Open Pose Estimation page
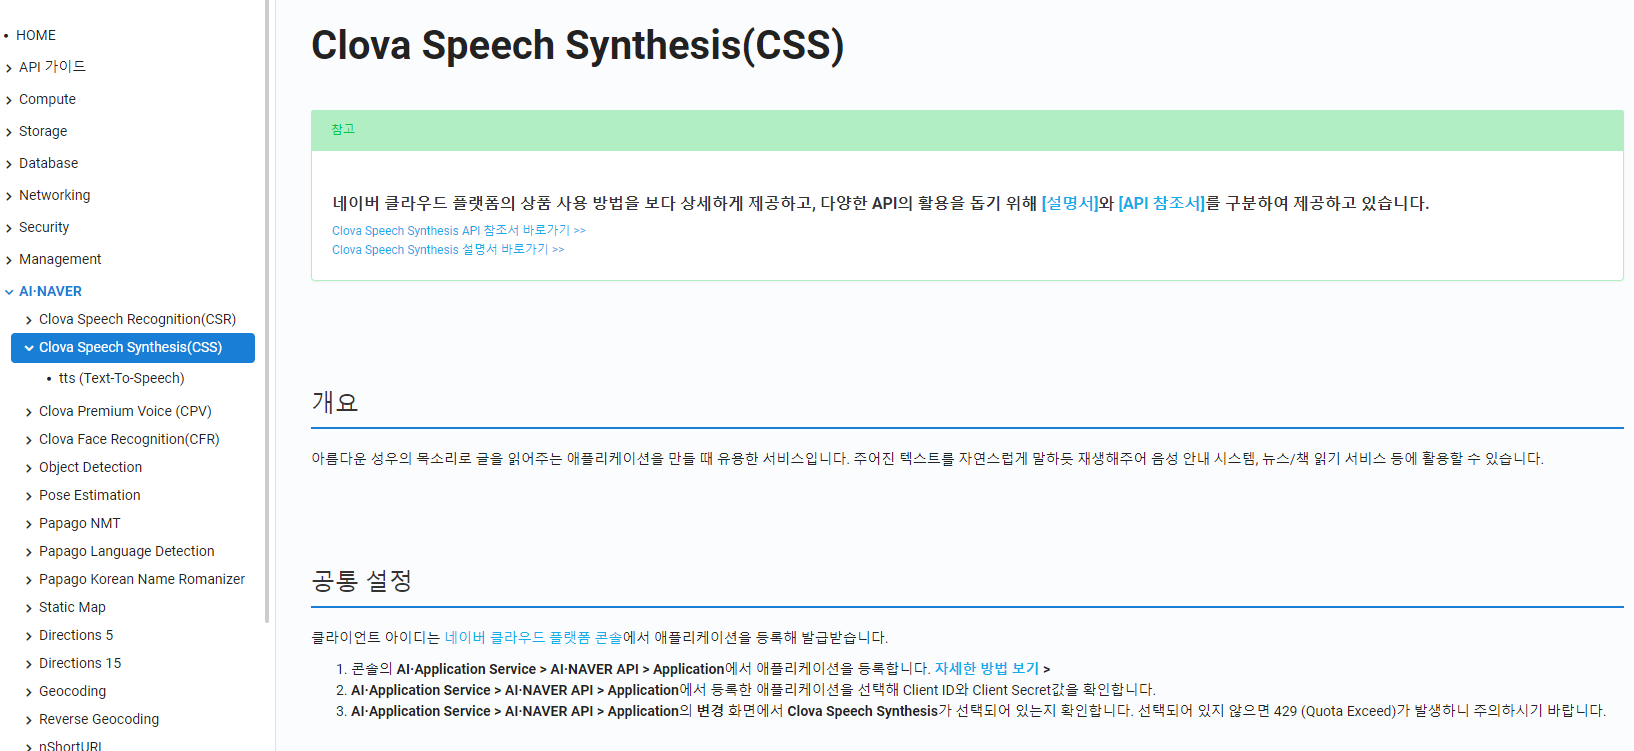Screen dimensions: 1634x751 pos(89,495)
